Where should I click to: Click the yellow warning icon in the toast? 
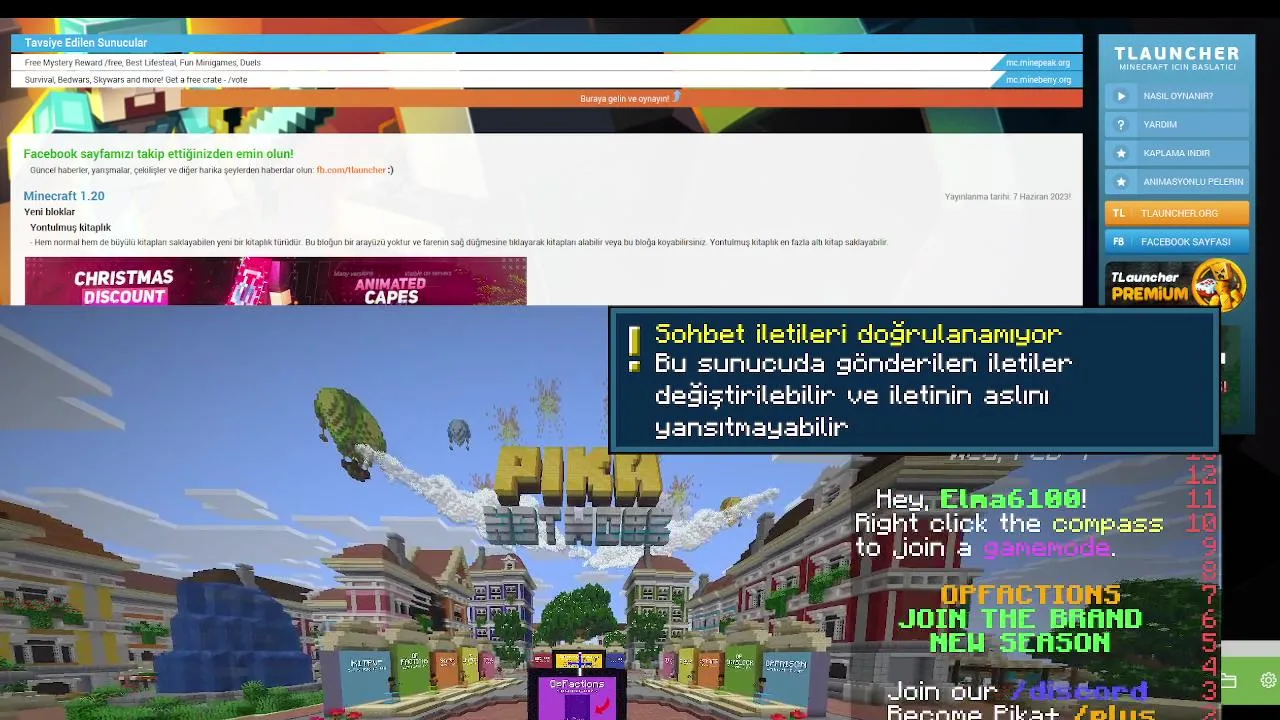pyautogui.click(x=634, y=348)
